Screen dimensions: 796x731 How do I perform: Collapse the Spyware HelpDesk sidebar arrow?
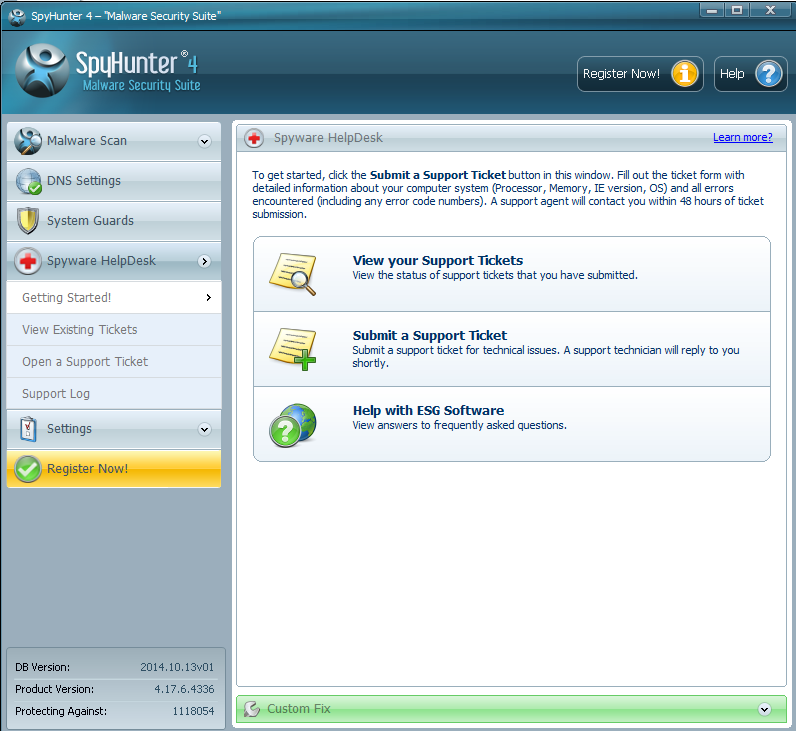tap(204, 261)
